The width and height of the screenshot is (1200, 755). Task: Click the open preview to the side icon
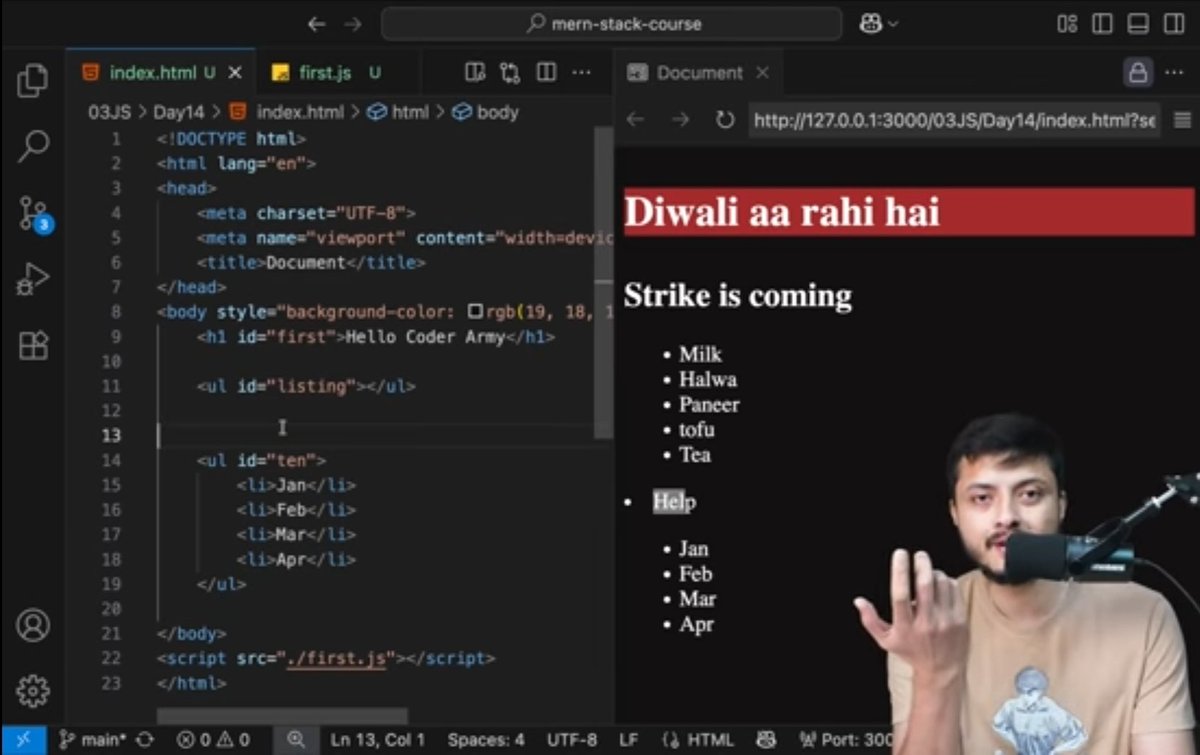point(475,73)
